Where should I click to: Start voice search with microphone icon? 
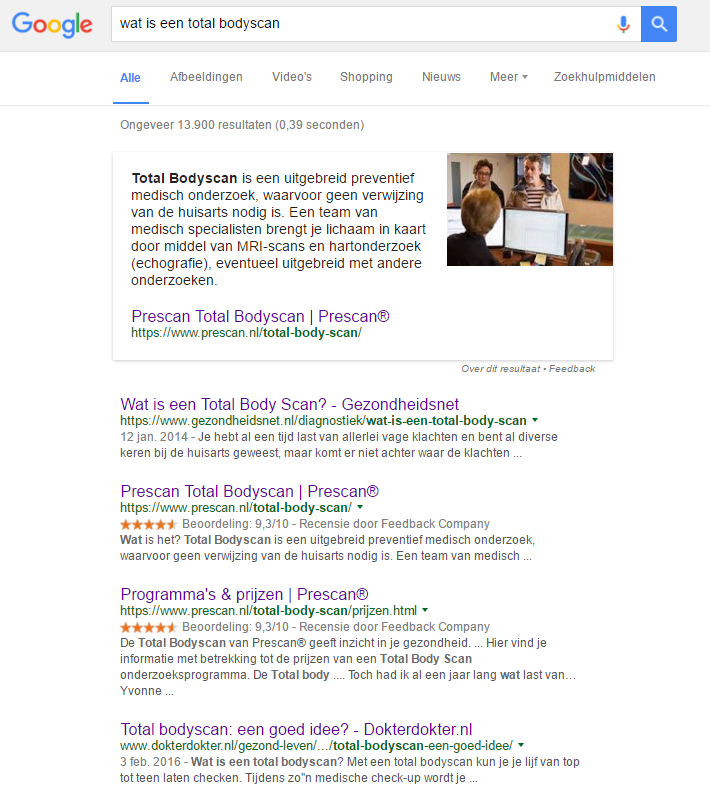(624, 24)
